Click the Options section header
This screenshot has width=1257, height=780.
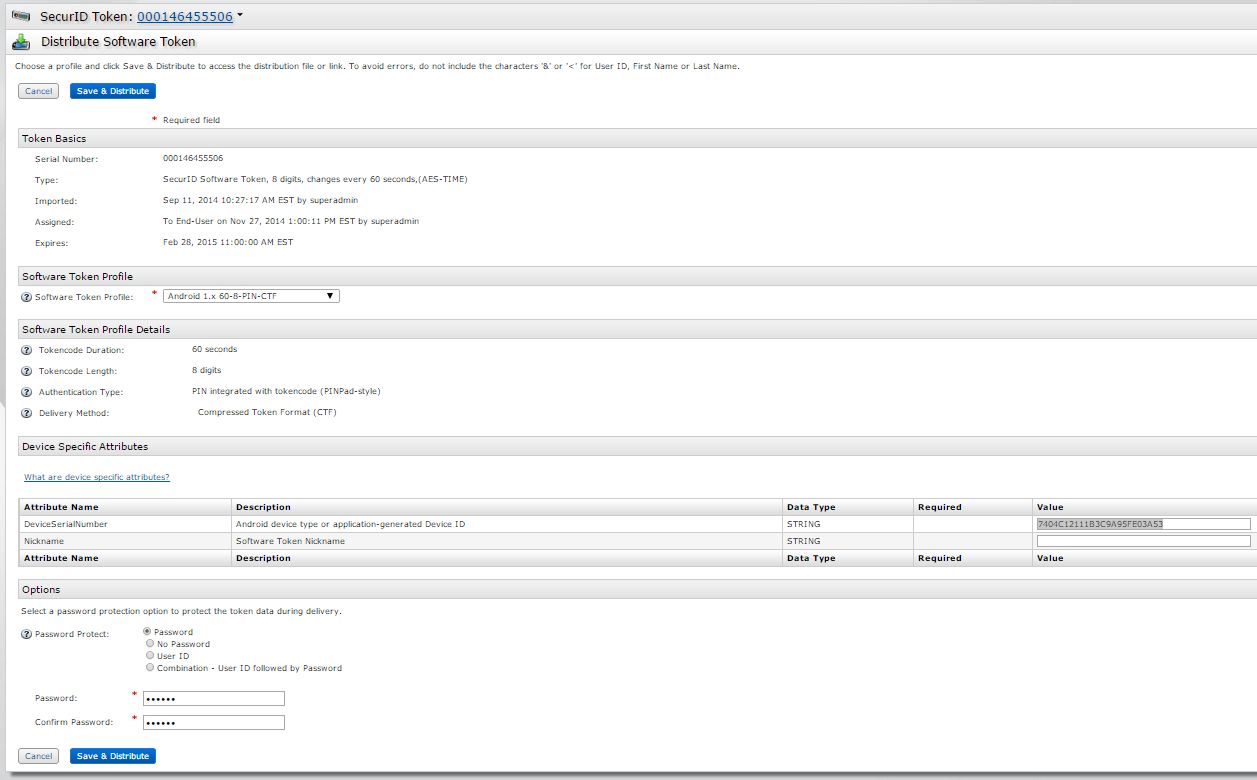(637, 589)
